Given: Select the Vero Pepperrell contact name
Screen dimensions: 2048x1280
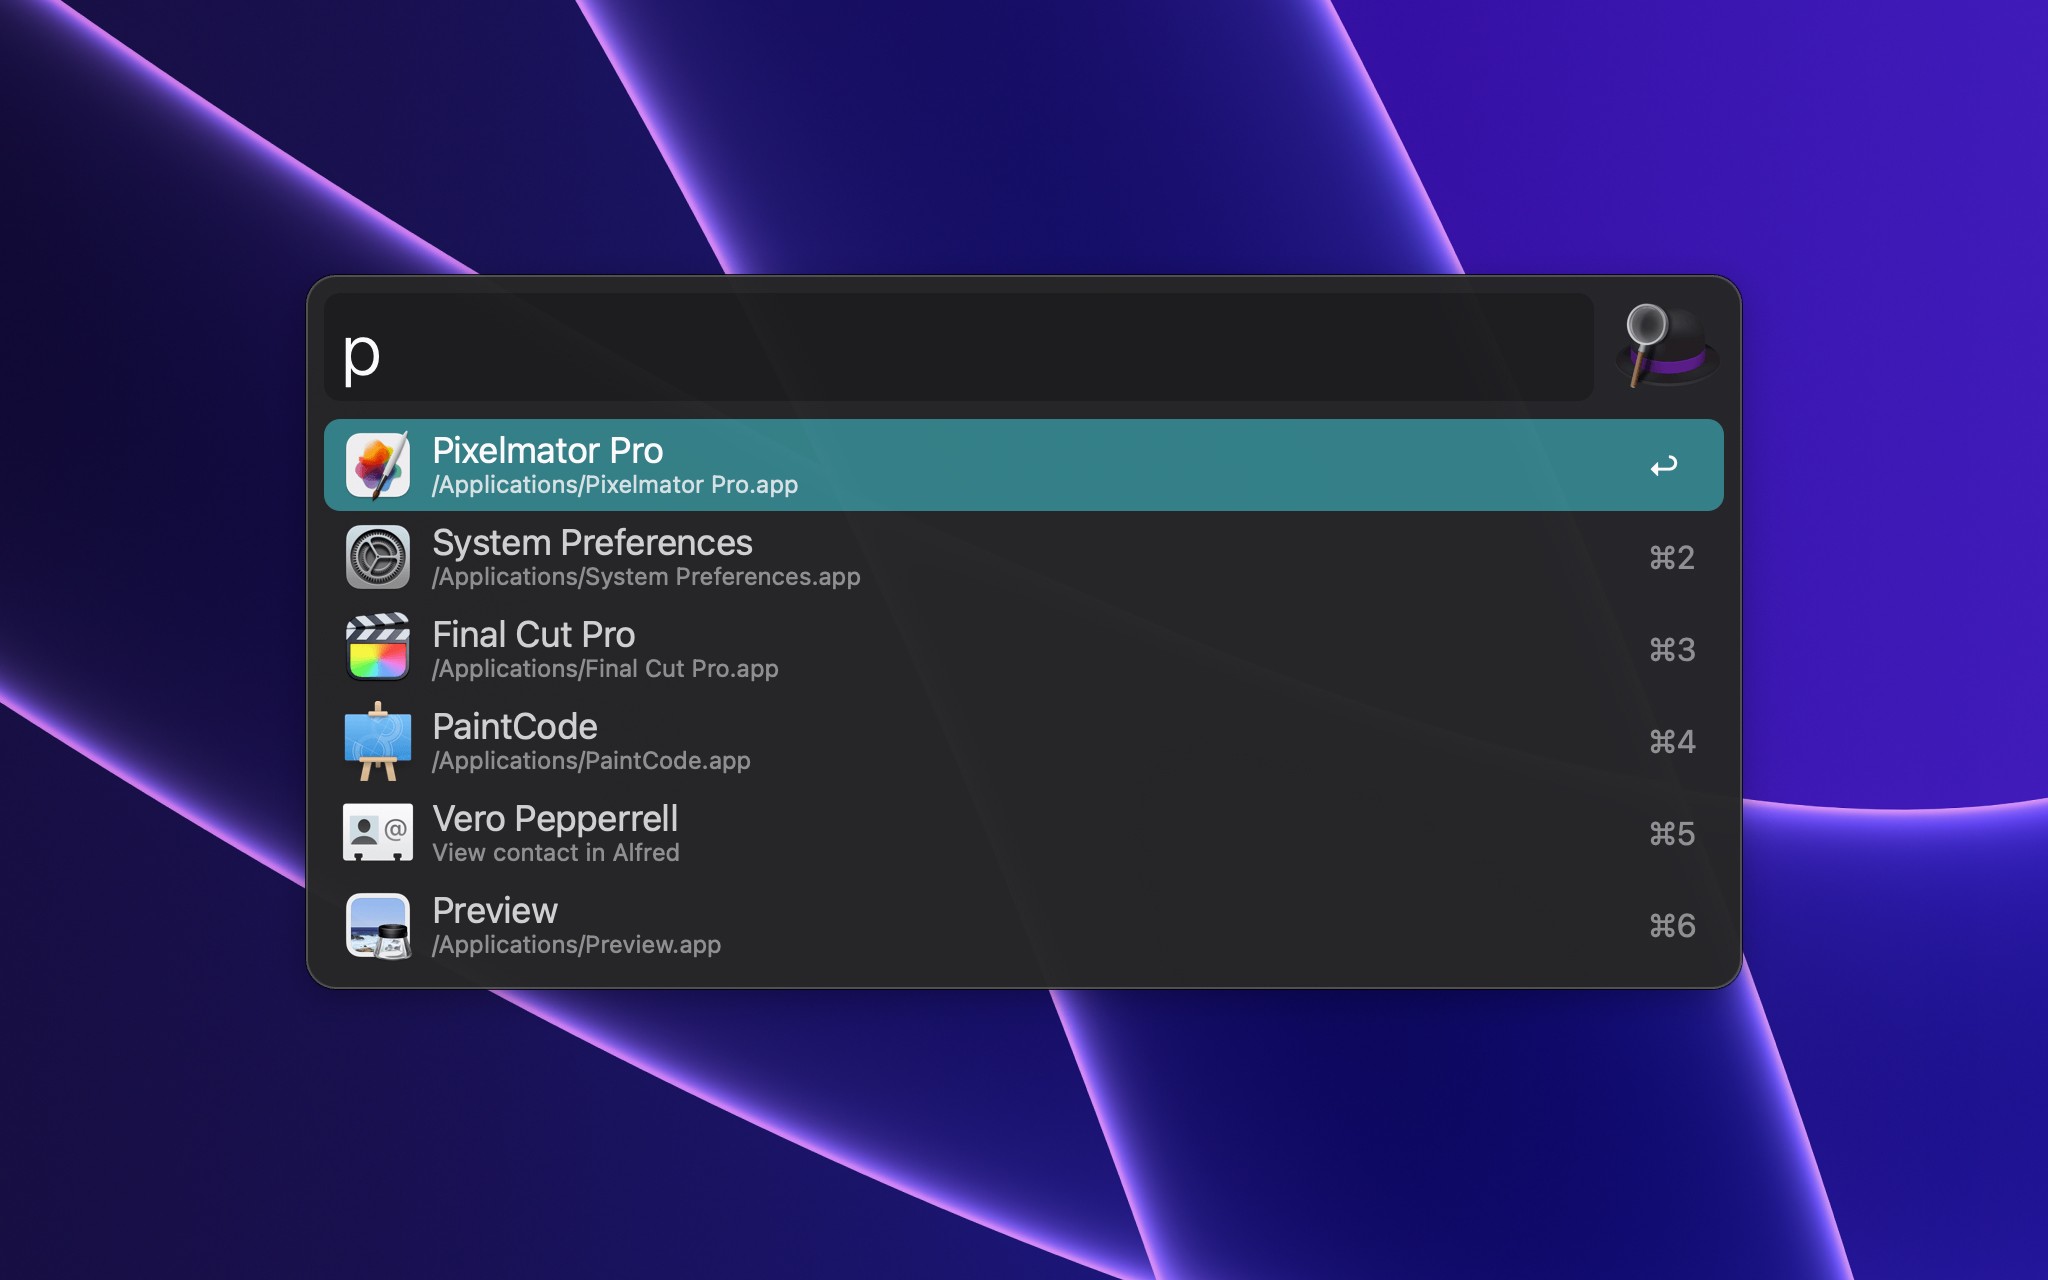Looking at the screenshot, I should (x=555, y=819).
